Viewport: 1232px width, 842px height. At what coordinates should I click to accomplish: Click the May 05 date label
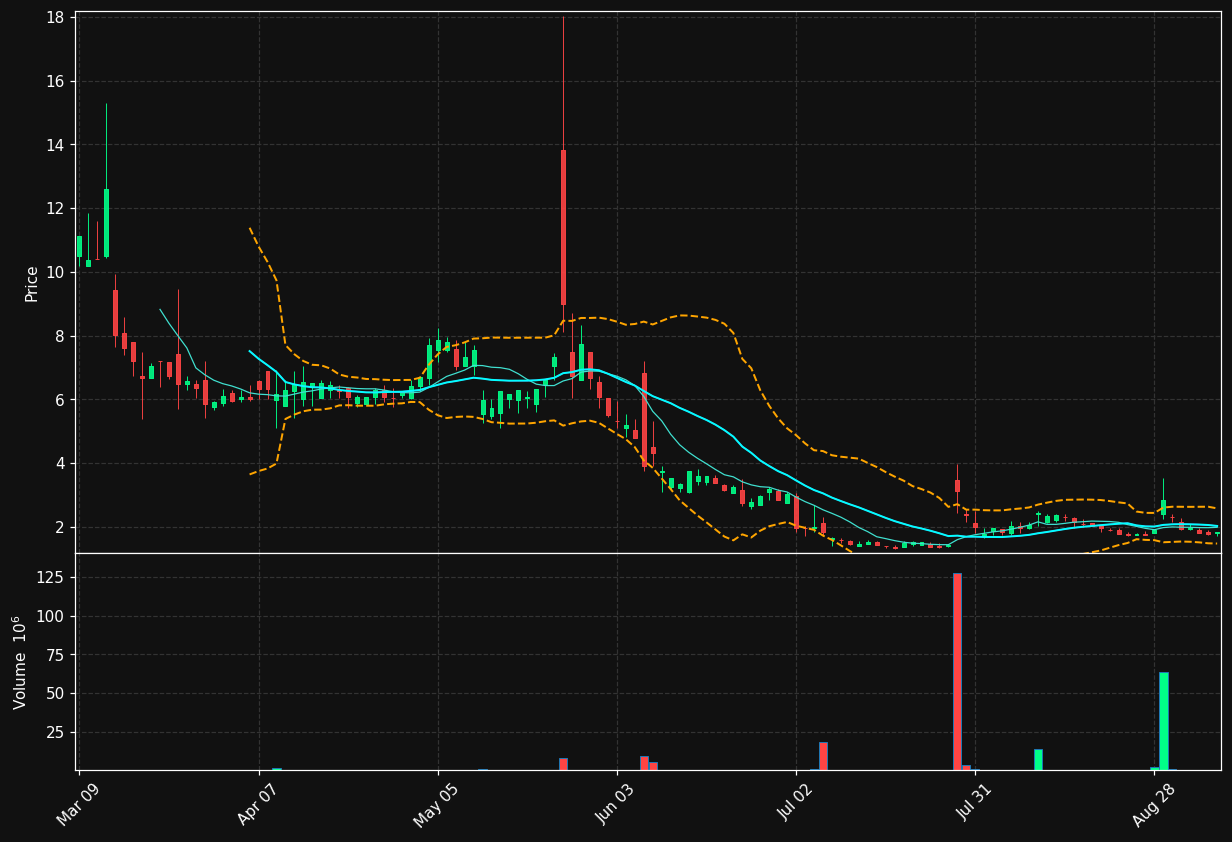437,804
